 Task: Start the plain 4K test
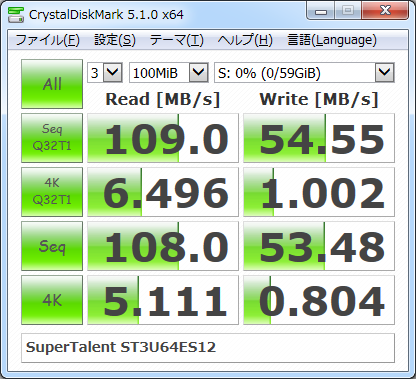(x=52, y=300)
